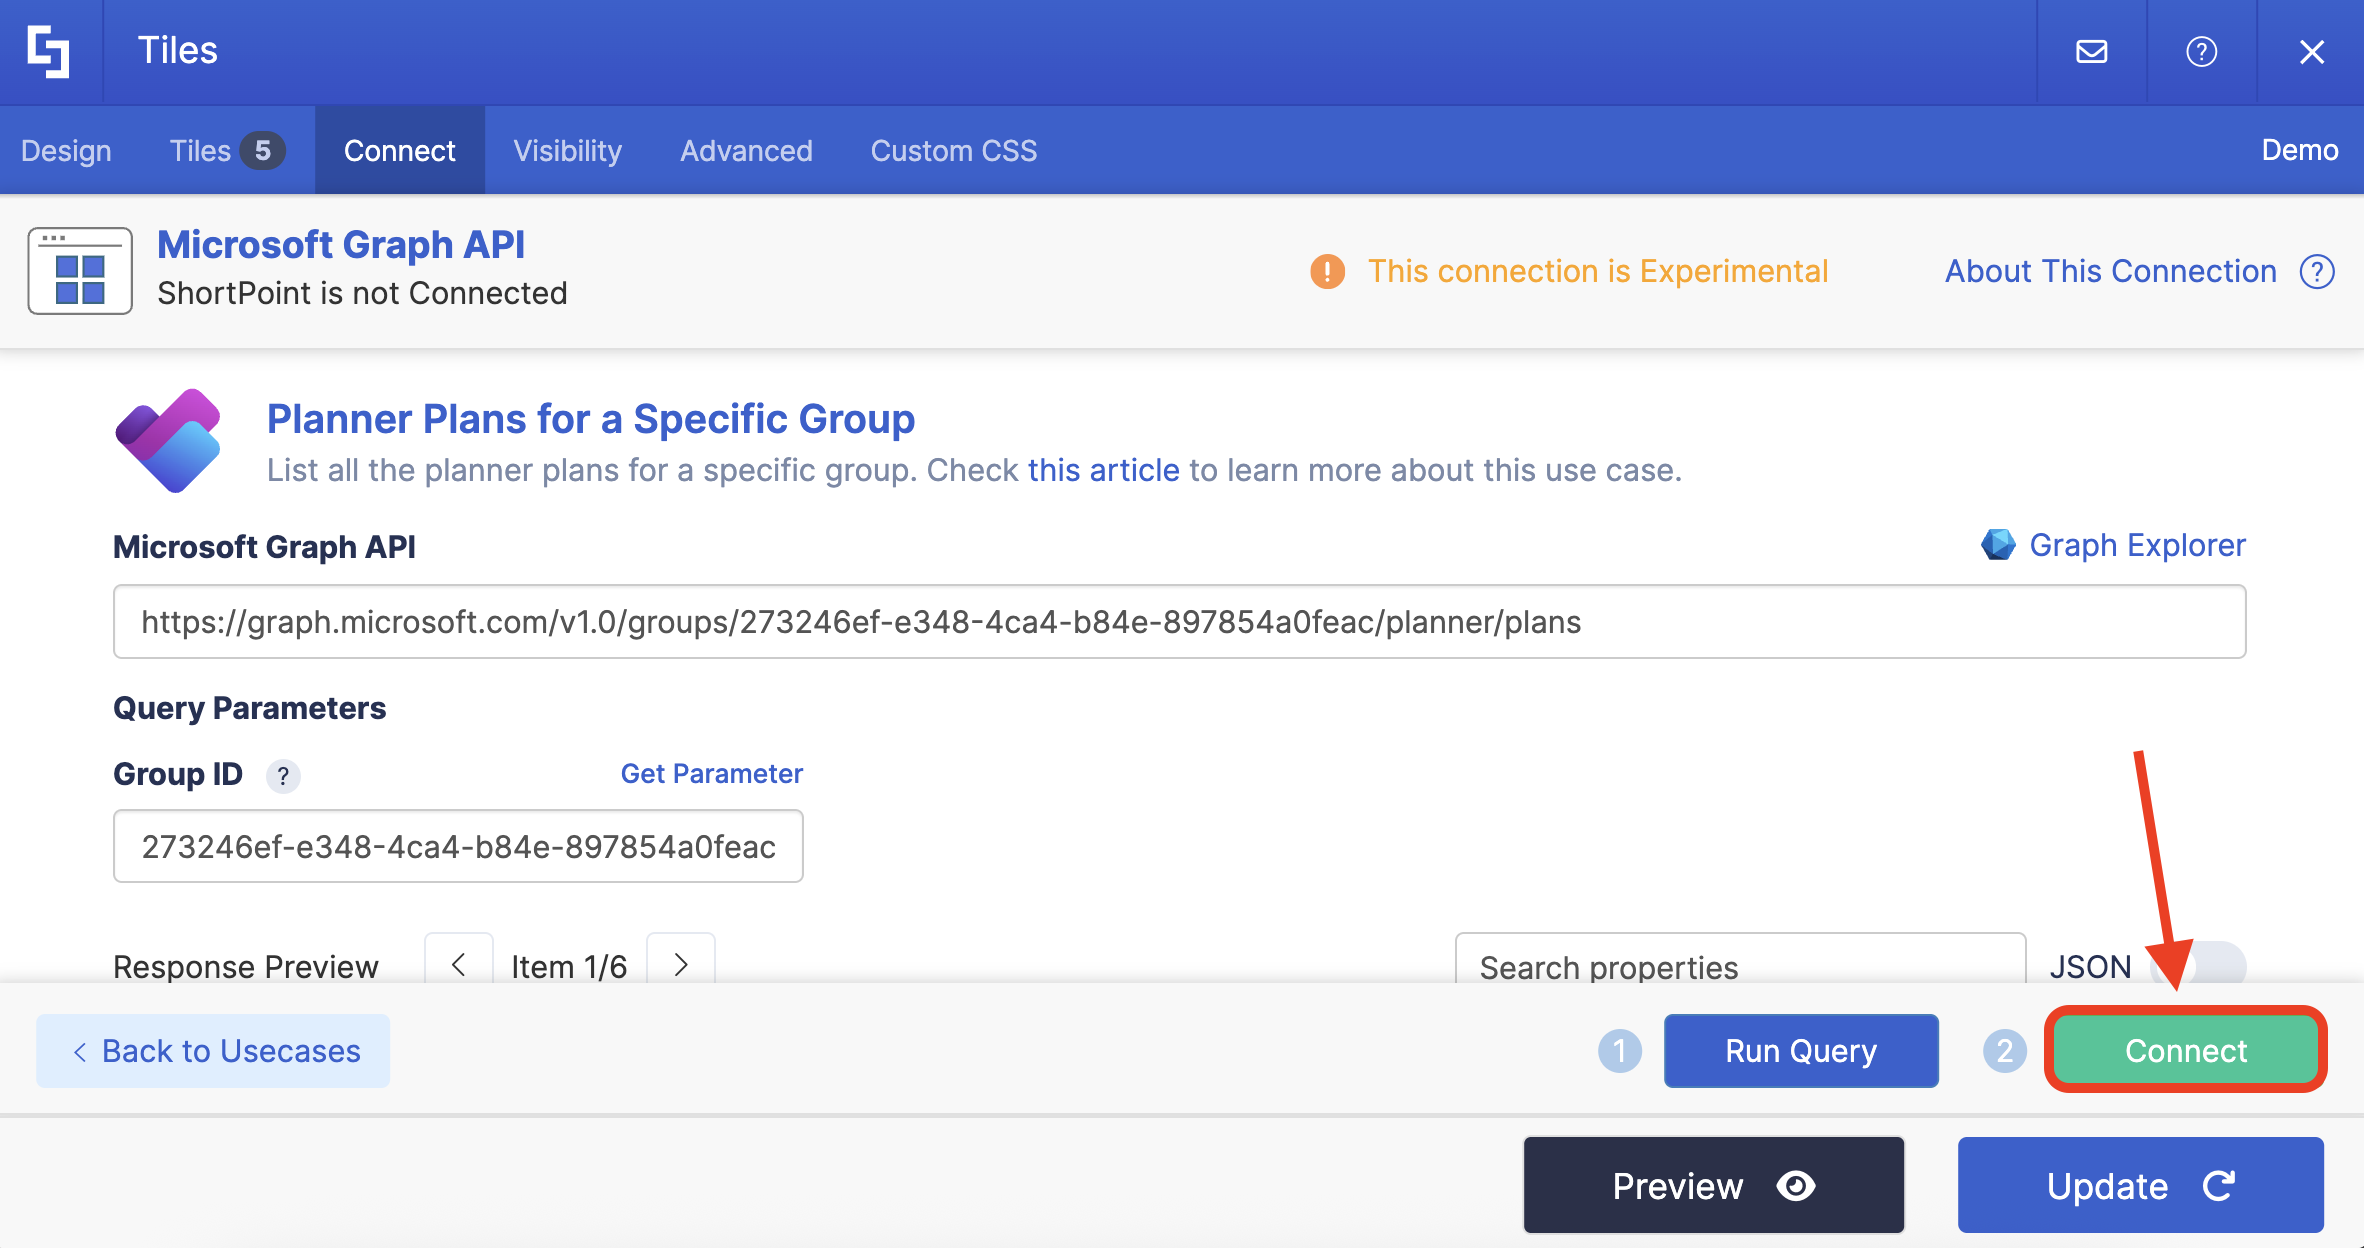Image resolution: width=2364 pixels, height=1248 pixels.
Task: Click the Planner app logo
Action: 168,441
